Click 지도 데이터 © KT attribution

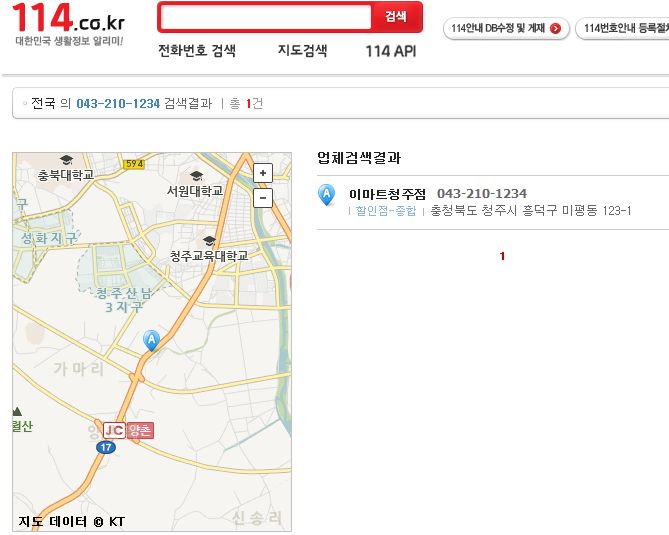tap(71, 521)
